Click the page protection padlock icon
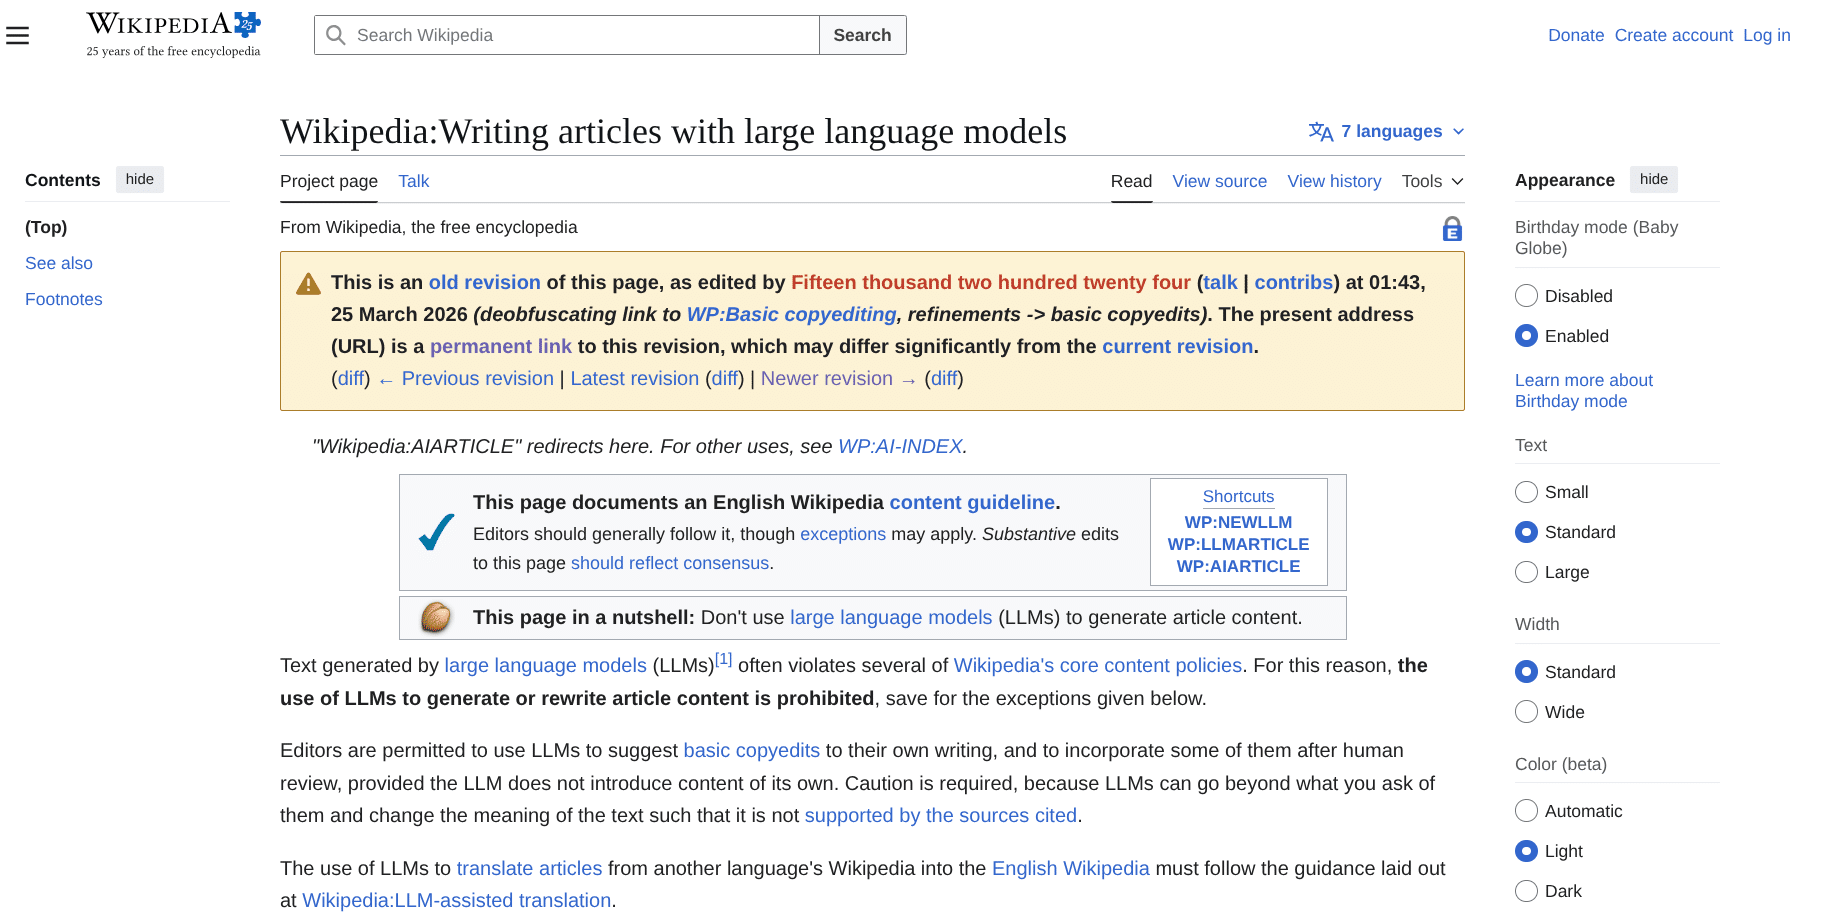The height and width of the screenshot is (919, 1823). coord(1452,228)
